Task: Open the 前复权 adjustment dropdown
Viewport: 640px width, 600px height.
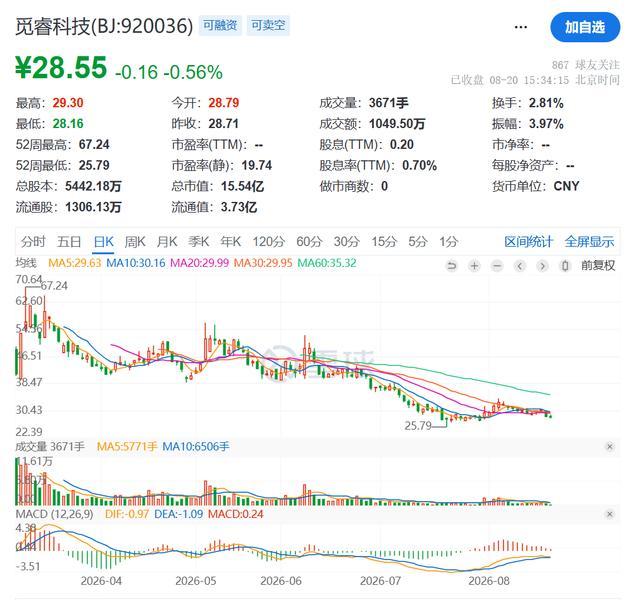Action: tap(598, 266)
